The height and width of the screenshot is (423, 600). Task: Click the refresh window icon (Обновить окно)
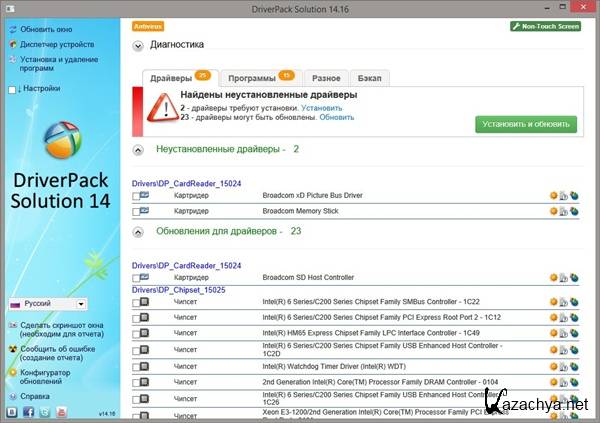12,29
